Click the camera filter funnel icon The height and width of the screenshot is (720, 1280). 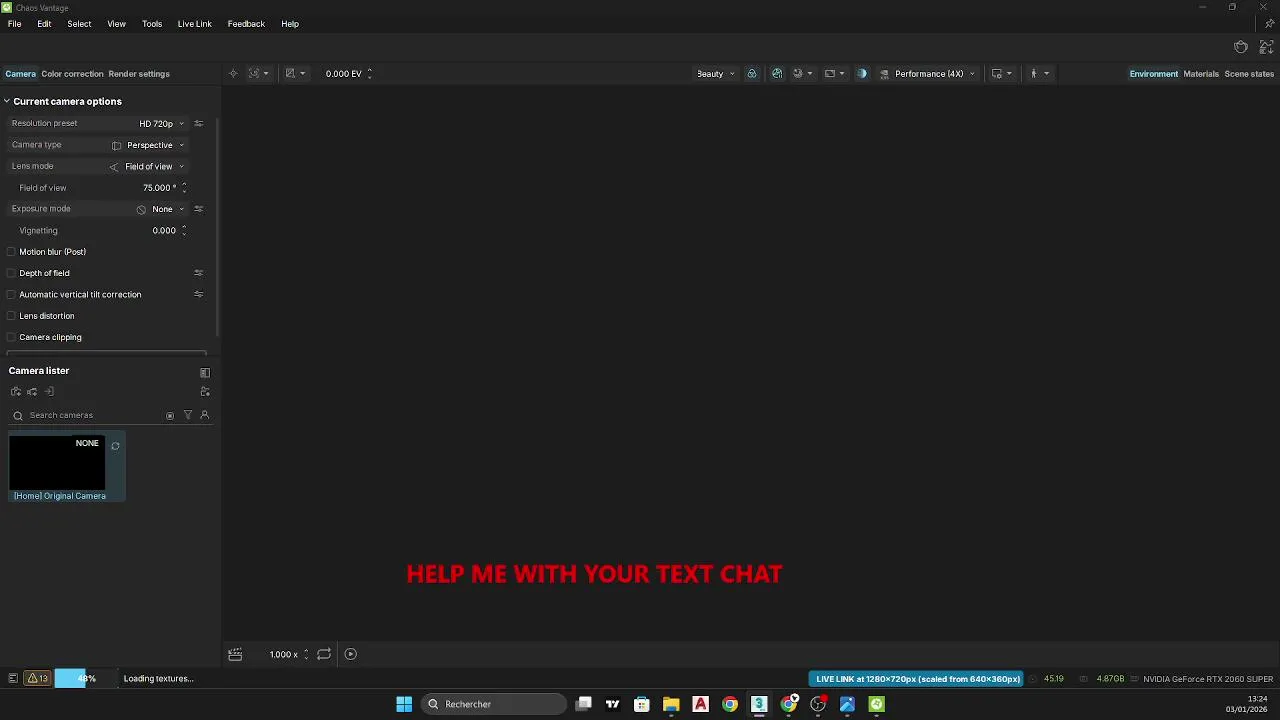[187, 415]
